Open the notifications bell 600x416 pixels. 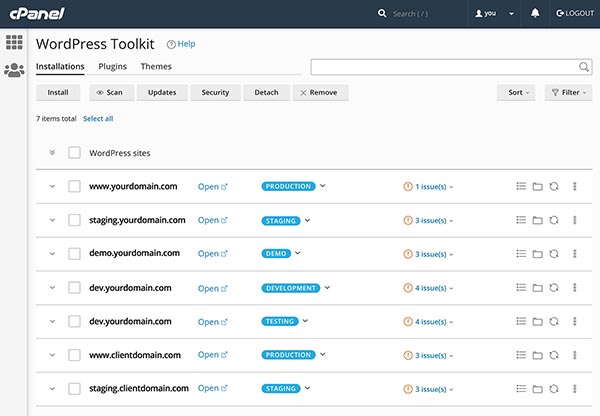[x=535, y=13]
